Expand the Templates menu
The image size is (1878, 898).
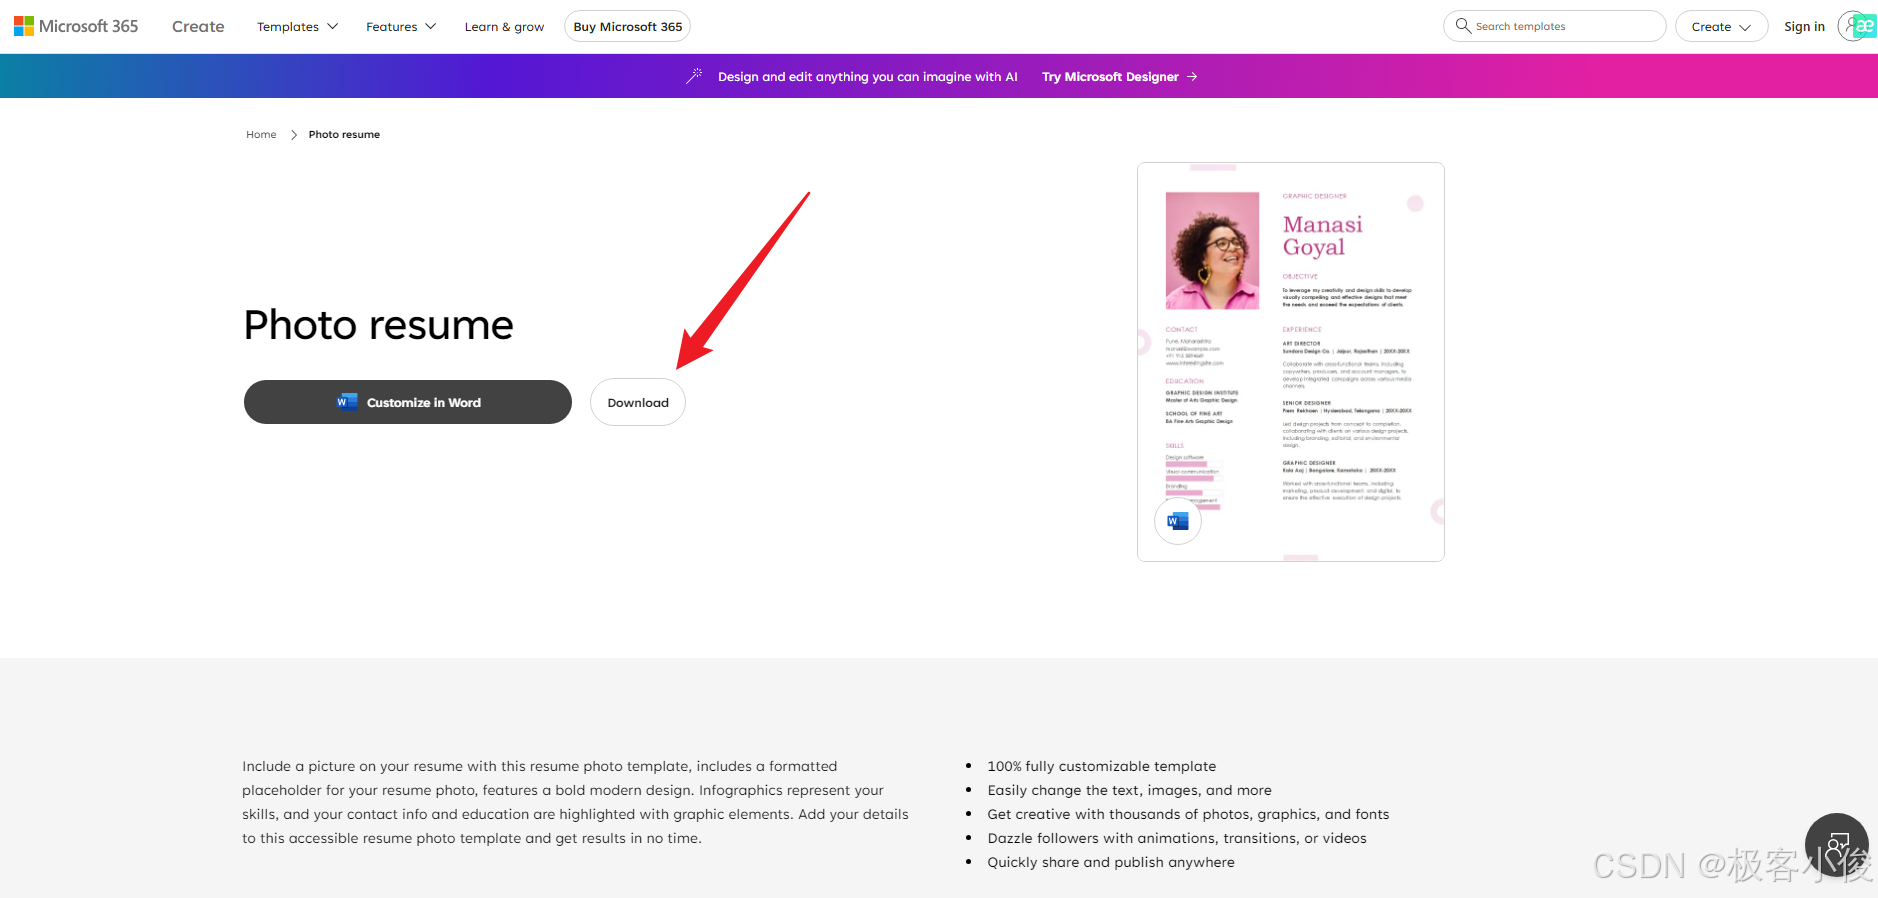(x=297, y=26)
